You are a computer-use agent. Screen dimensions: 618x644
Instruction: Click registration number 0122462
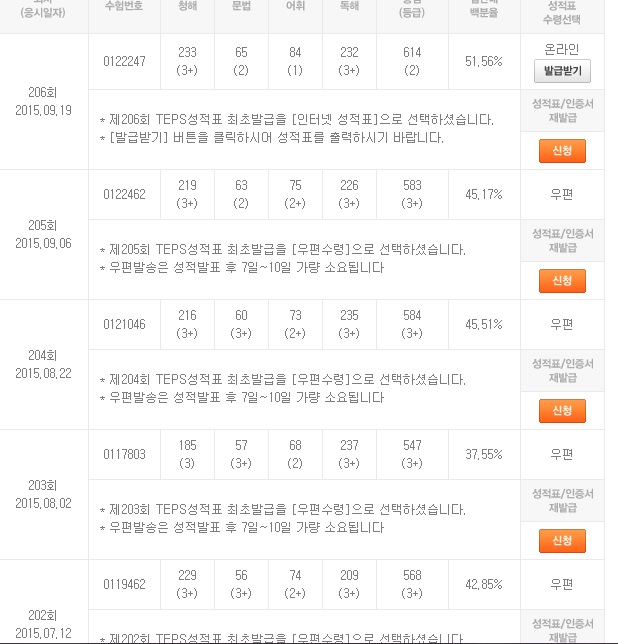click(124, 194)
